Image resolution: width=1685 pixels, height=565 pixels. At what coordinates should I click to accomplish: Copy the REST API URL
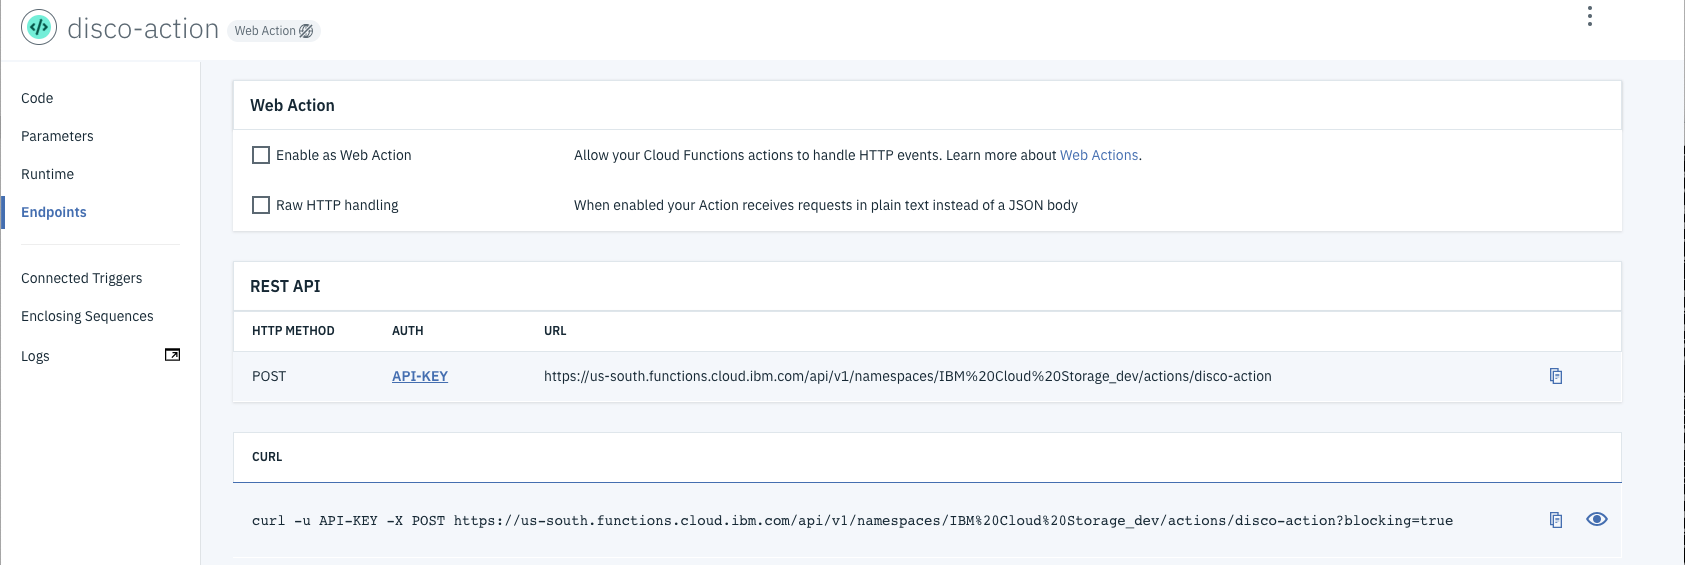(1556, 376)
